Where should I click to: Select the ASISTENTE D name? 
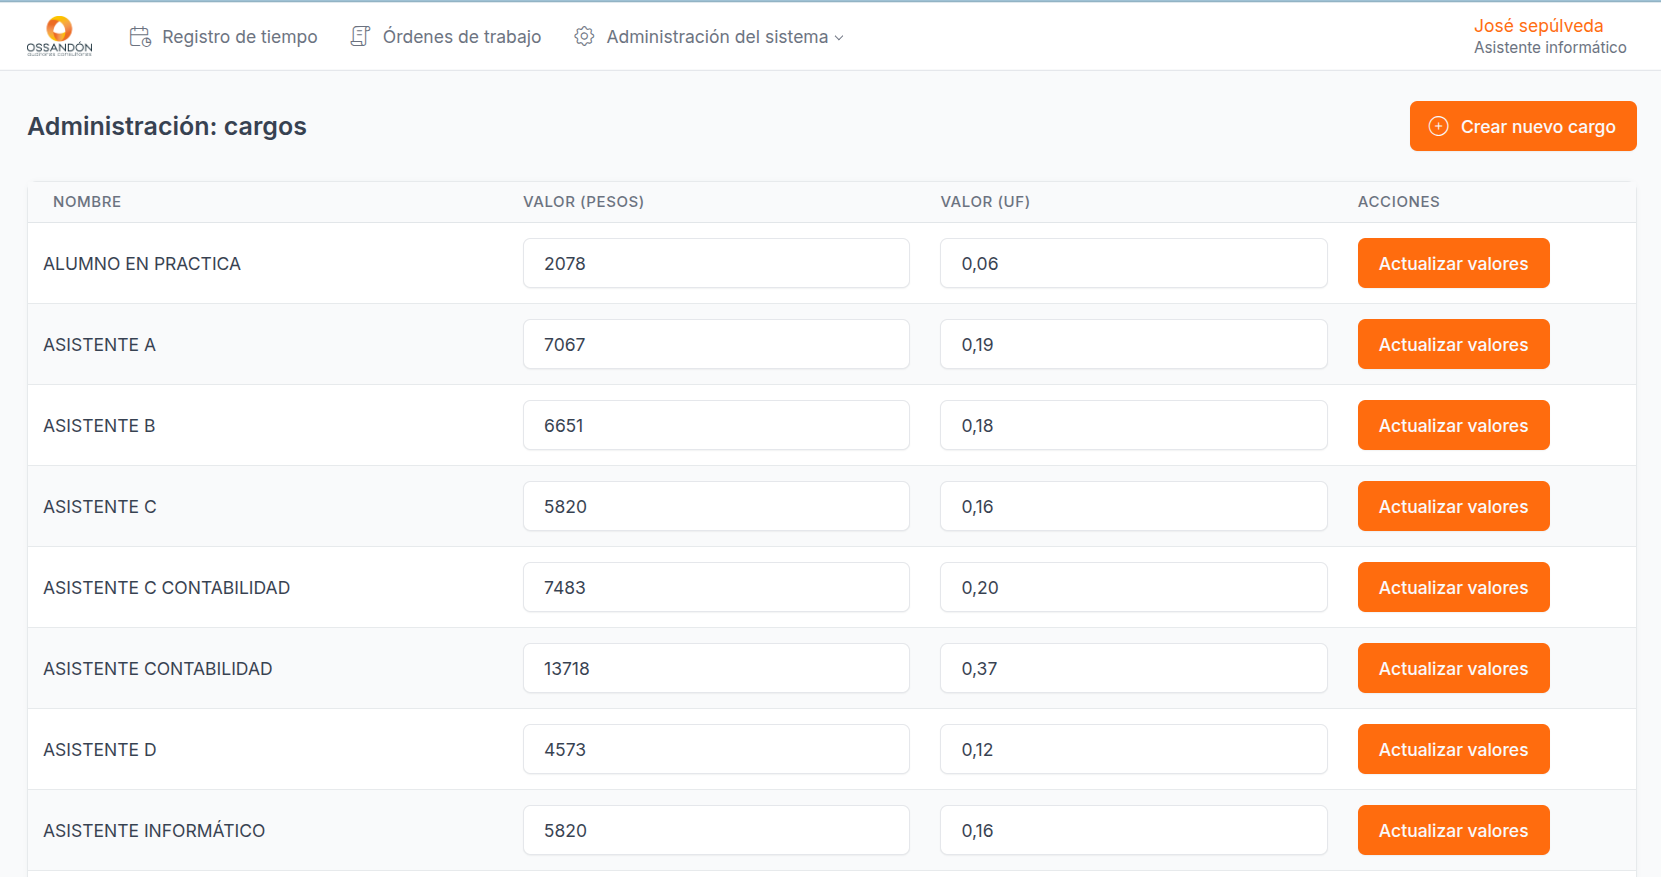coord(100,750)
